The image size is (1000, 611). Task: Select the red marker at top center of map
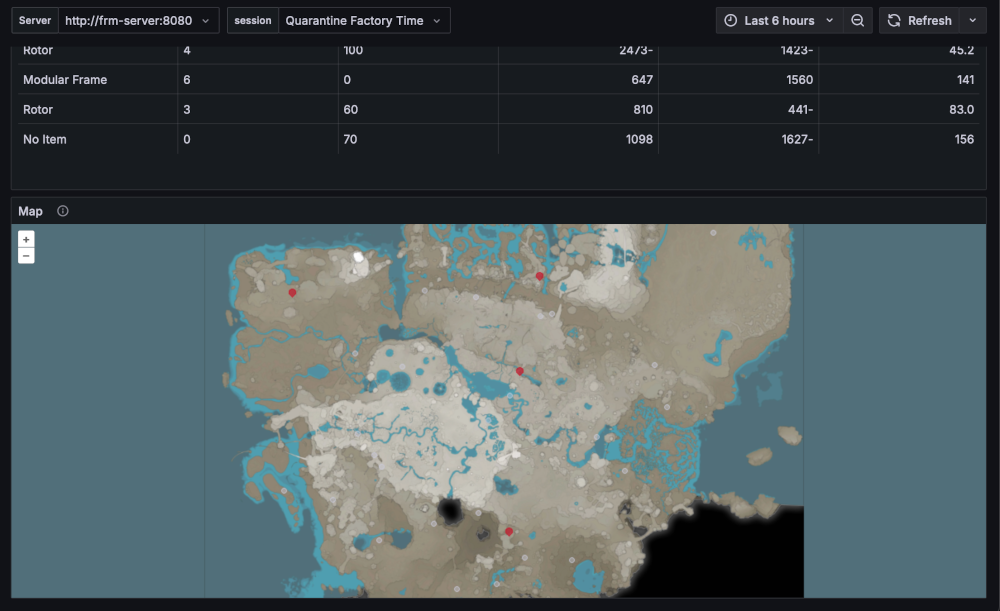coord(540,276)
